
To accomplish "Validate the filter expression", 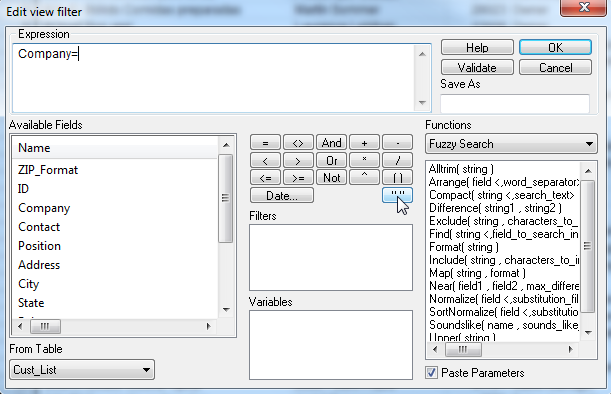I will click(477, 67).
